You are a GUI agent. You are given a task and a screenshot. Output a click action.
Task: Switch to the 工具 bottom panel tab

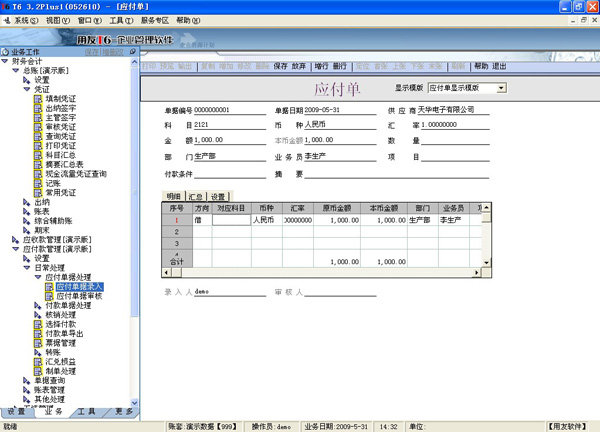point(86,412)
